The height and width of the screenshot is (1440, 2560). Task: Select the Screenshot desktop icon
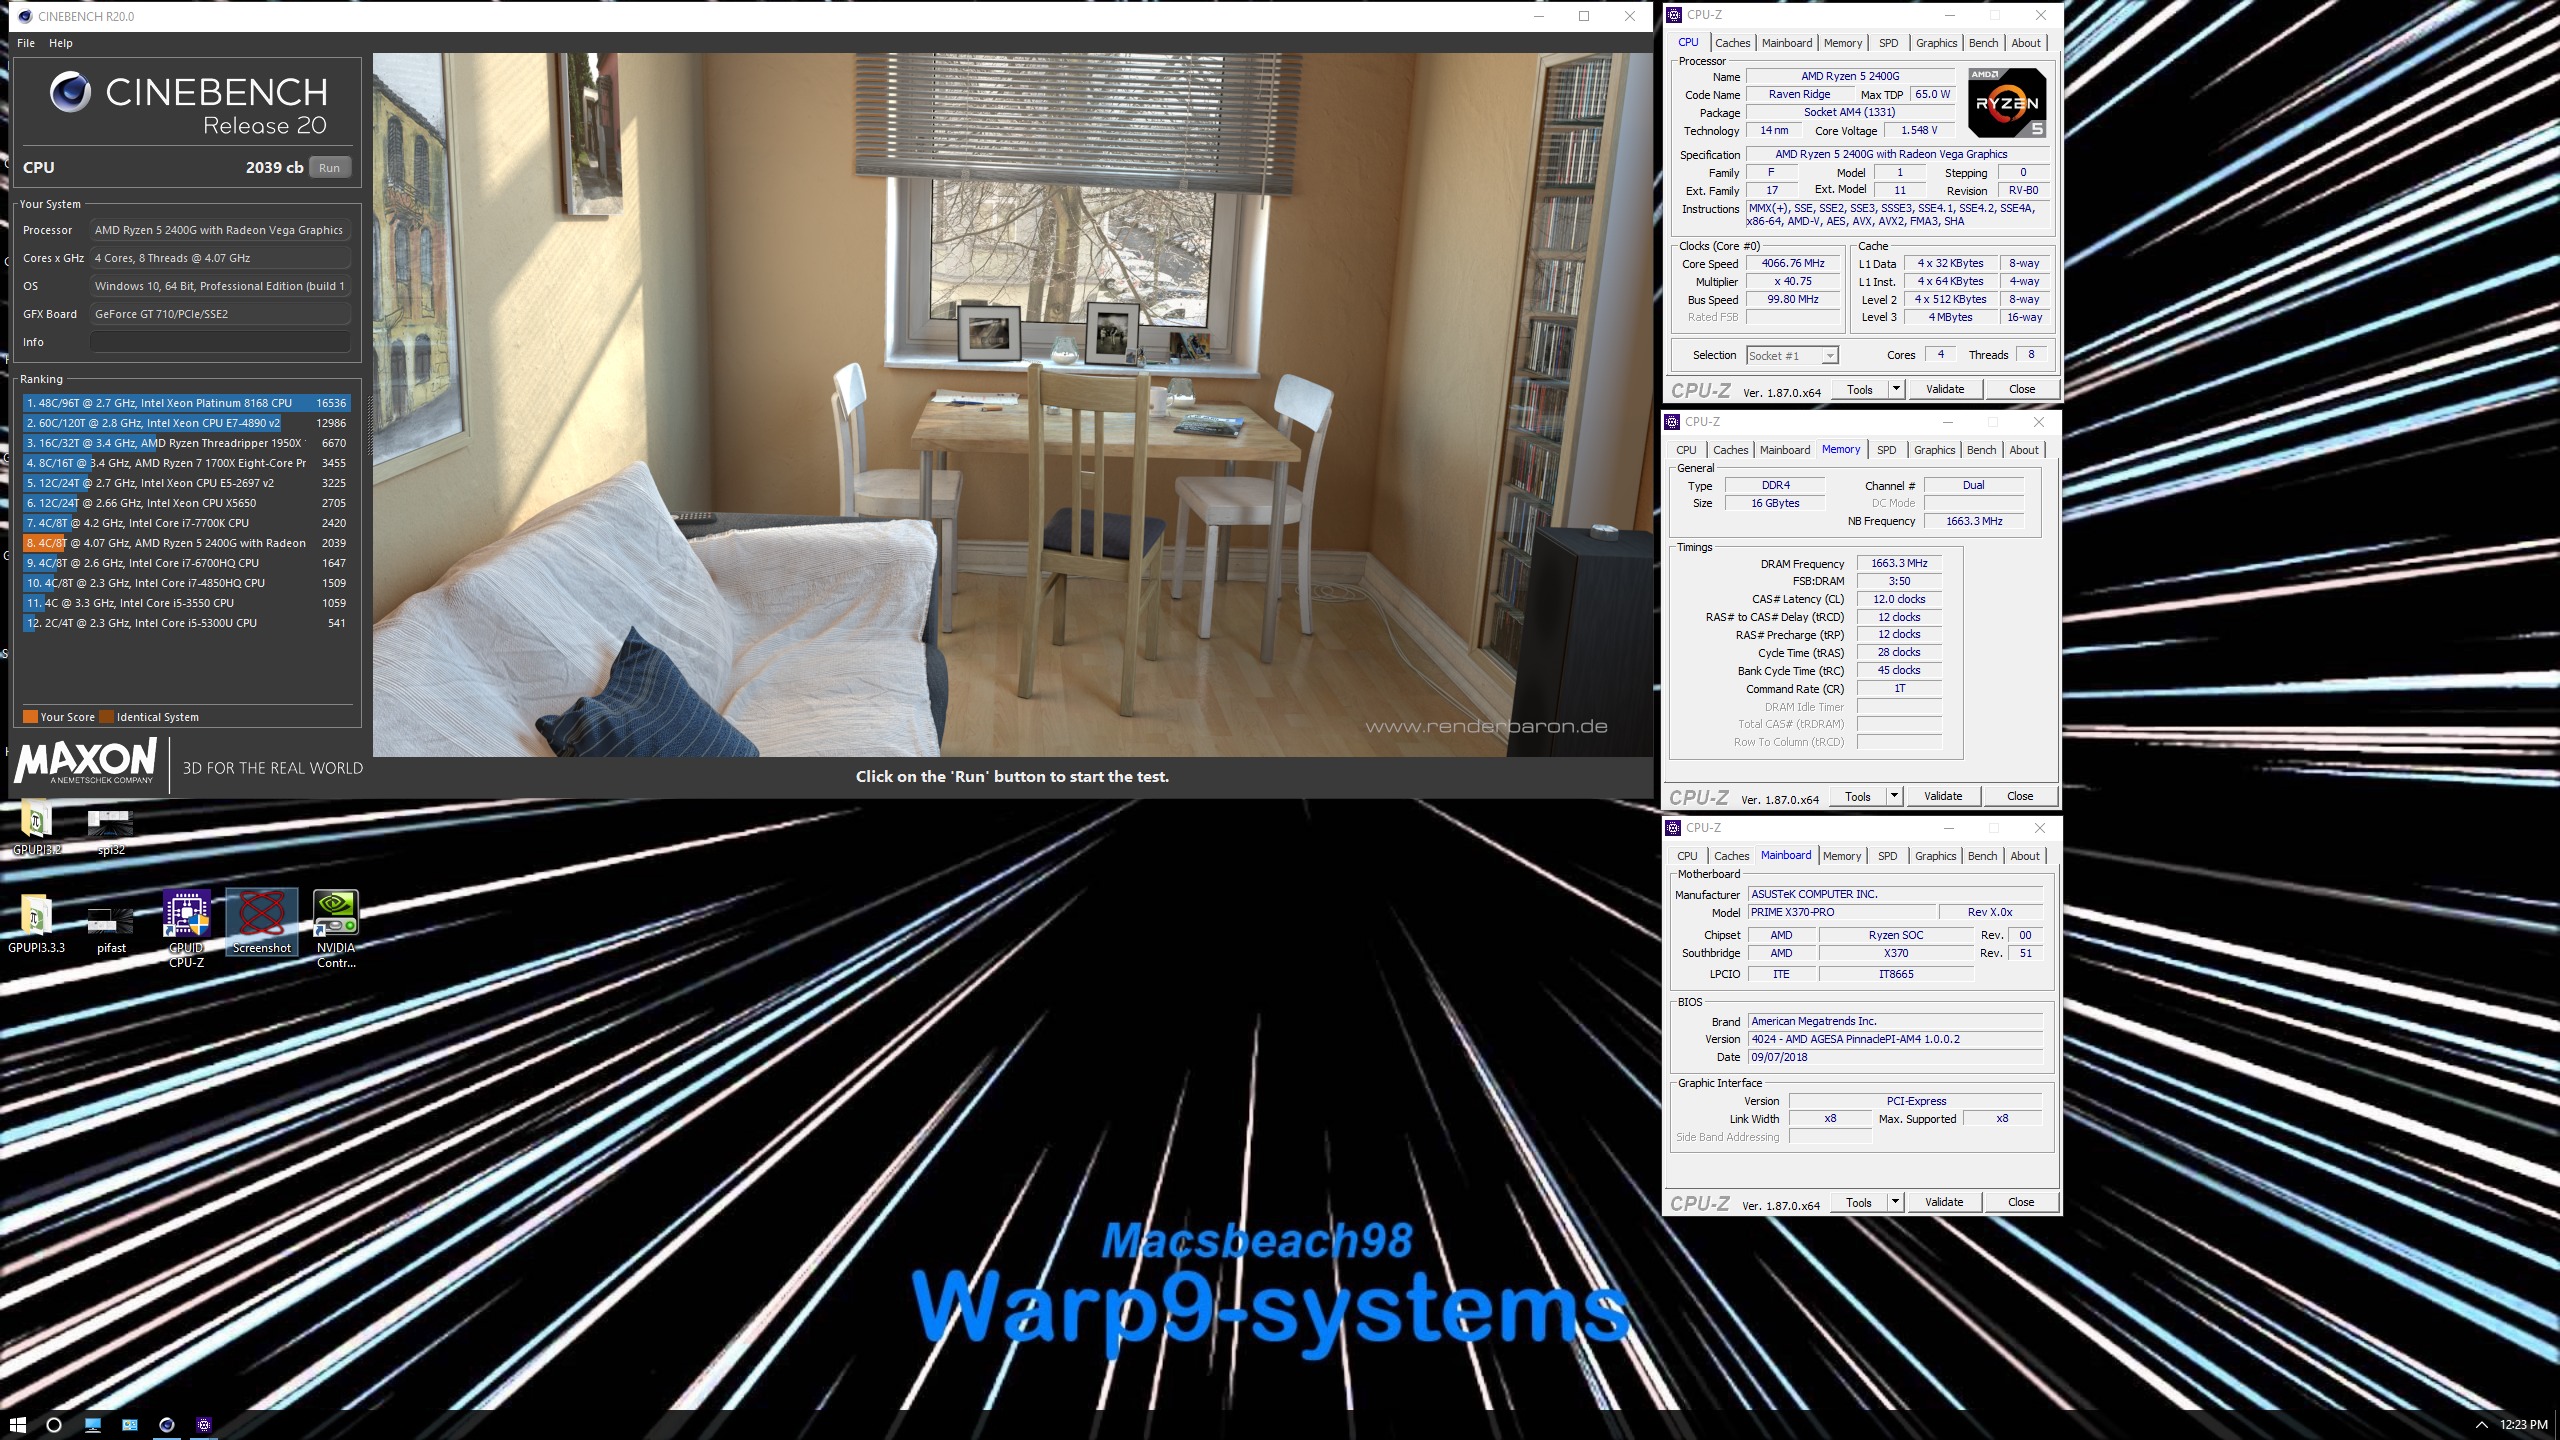click(262, 922)
